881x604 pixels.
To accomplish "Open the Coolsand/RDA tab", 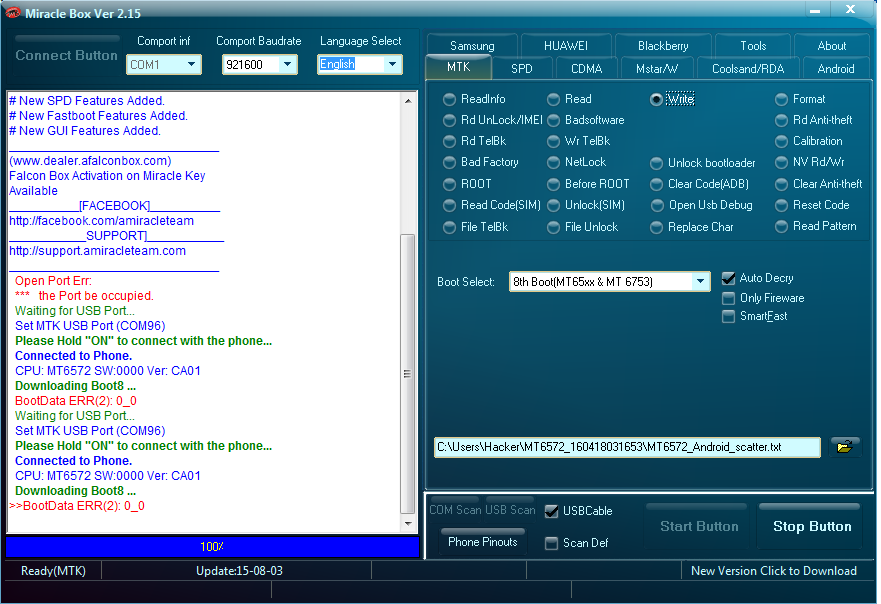I will [x=748, y=69].
